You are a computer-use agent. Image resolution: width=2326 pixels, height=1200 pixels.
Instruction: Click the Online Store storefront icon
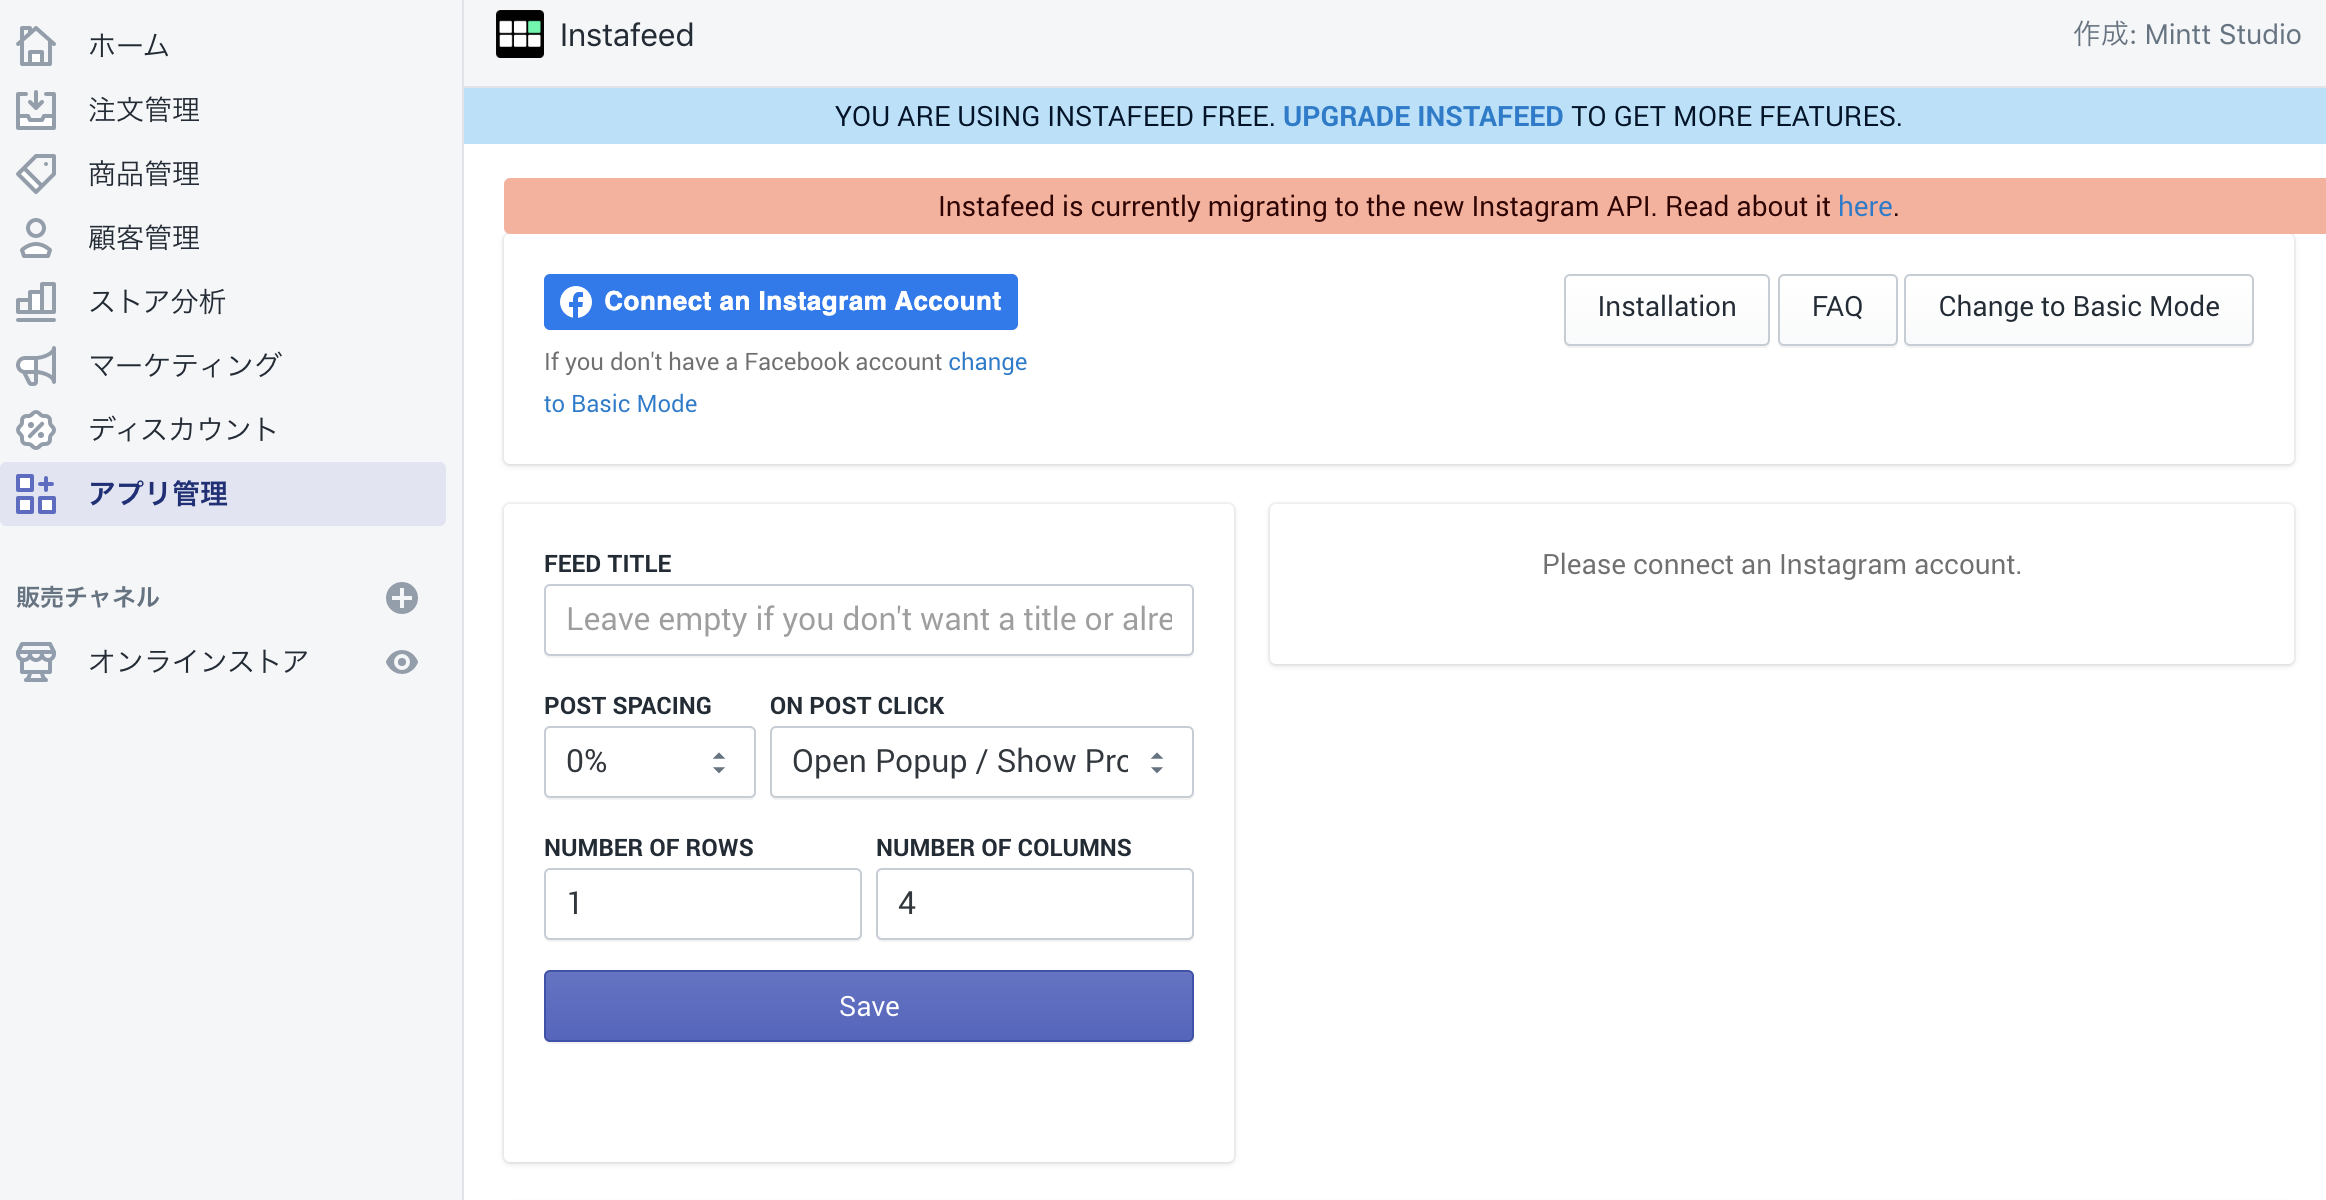pos(36,662)
